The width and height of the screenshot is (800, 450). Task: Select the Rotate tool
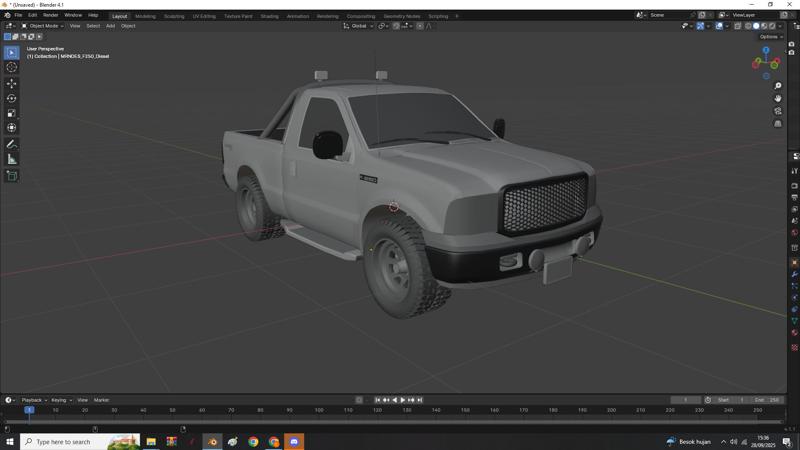[12, 98]
